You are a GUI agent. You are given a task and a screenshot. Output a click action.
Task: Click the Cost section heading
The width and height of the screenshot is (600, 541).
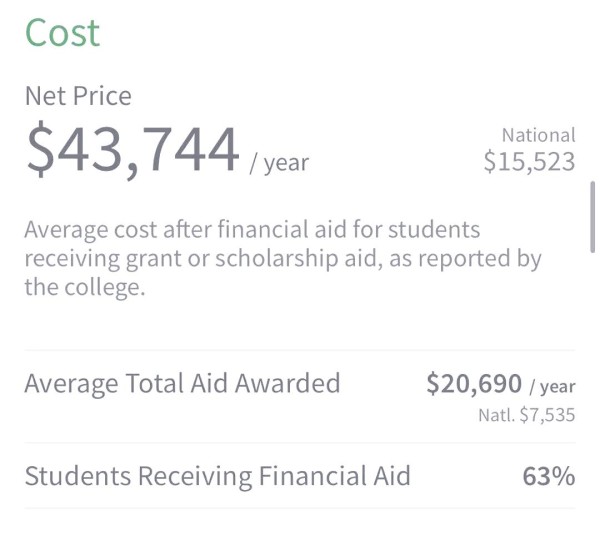(62, 33)
